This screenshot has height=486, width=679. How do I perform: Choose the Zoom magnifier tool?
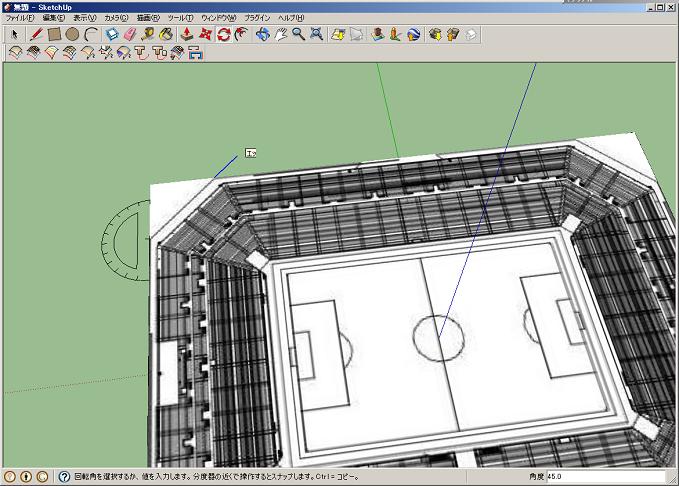[x=298, y=34]
